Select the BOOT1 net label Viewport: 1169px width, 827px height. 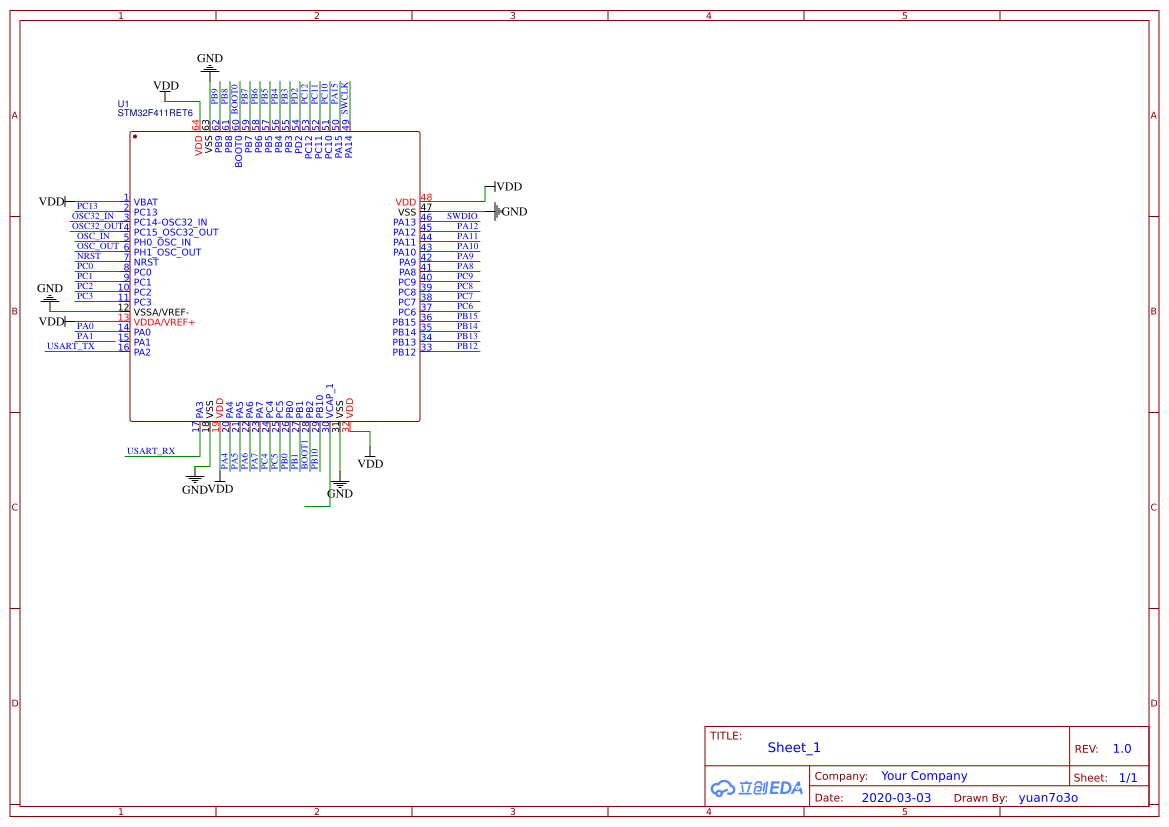click(x=304, y=454)
